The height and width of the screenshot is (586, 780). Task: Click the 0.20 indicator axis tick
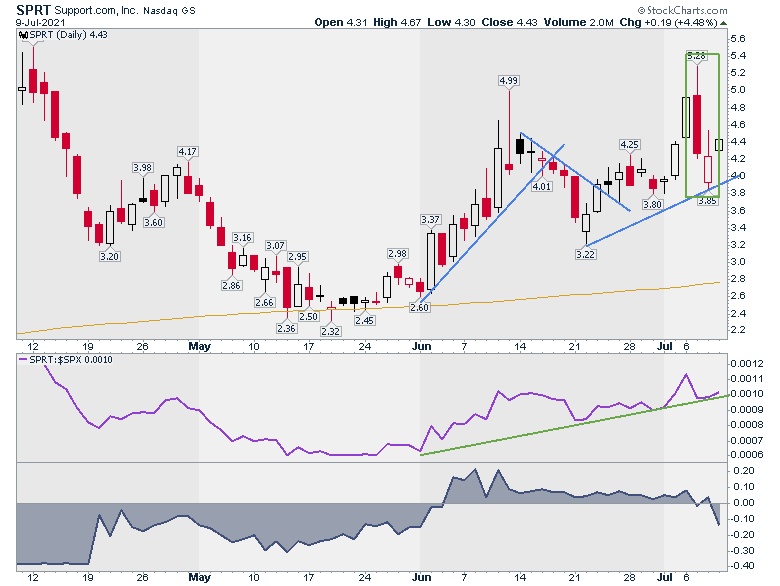pyautogui.click(x=744, y=471)
